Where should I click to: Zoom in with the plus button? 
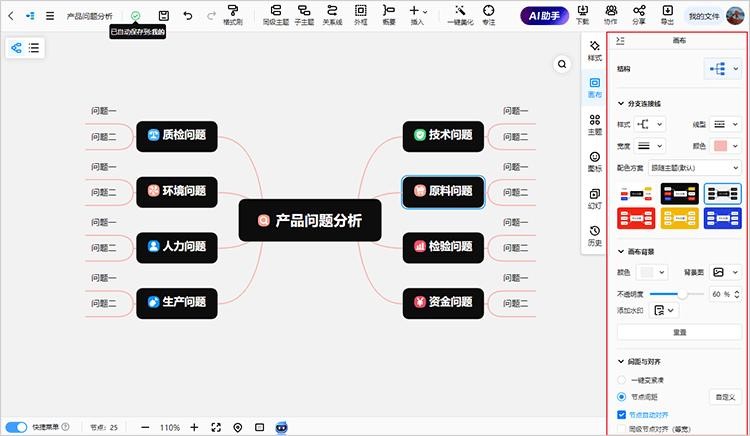coord(194,427)
